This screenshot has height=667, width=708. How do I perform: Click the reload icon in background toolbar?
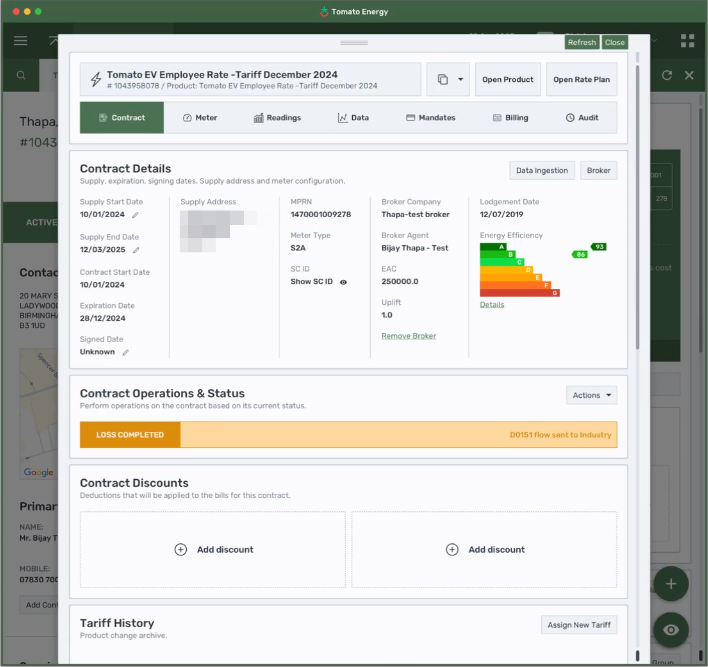(667, 75)
